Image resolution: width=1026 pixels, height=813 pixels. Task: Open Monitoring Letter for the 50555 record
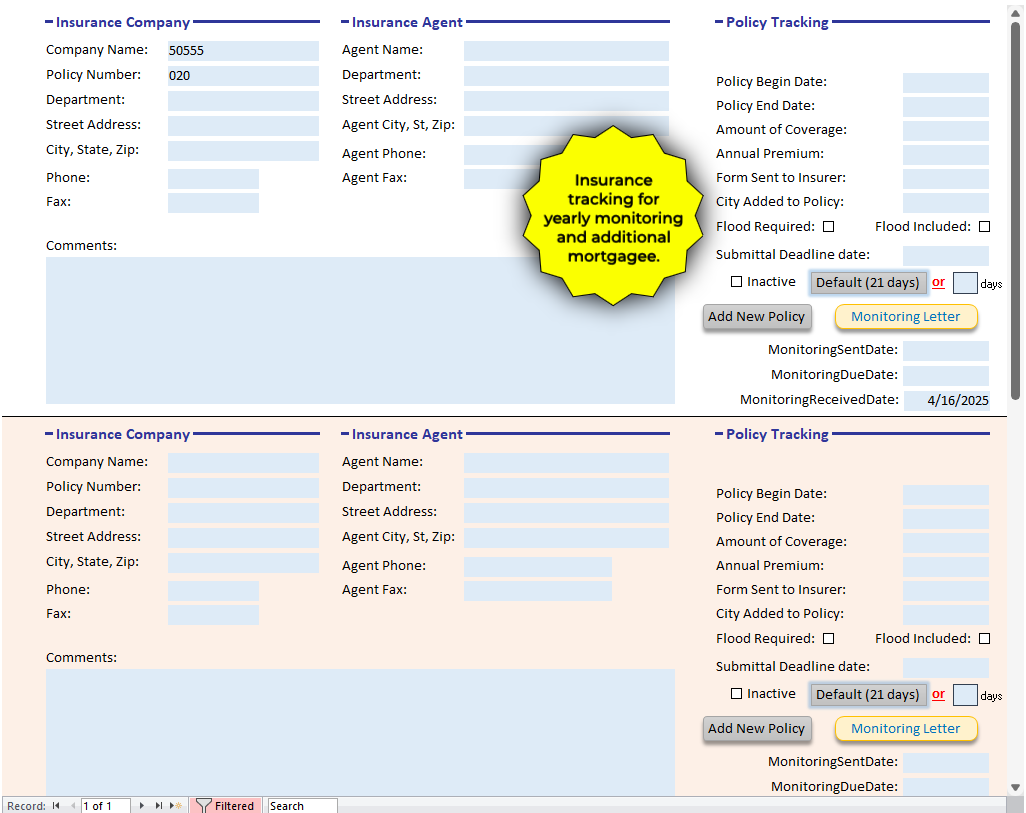(906, 317)
